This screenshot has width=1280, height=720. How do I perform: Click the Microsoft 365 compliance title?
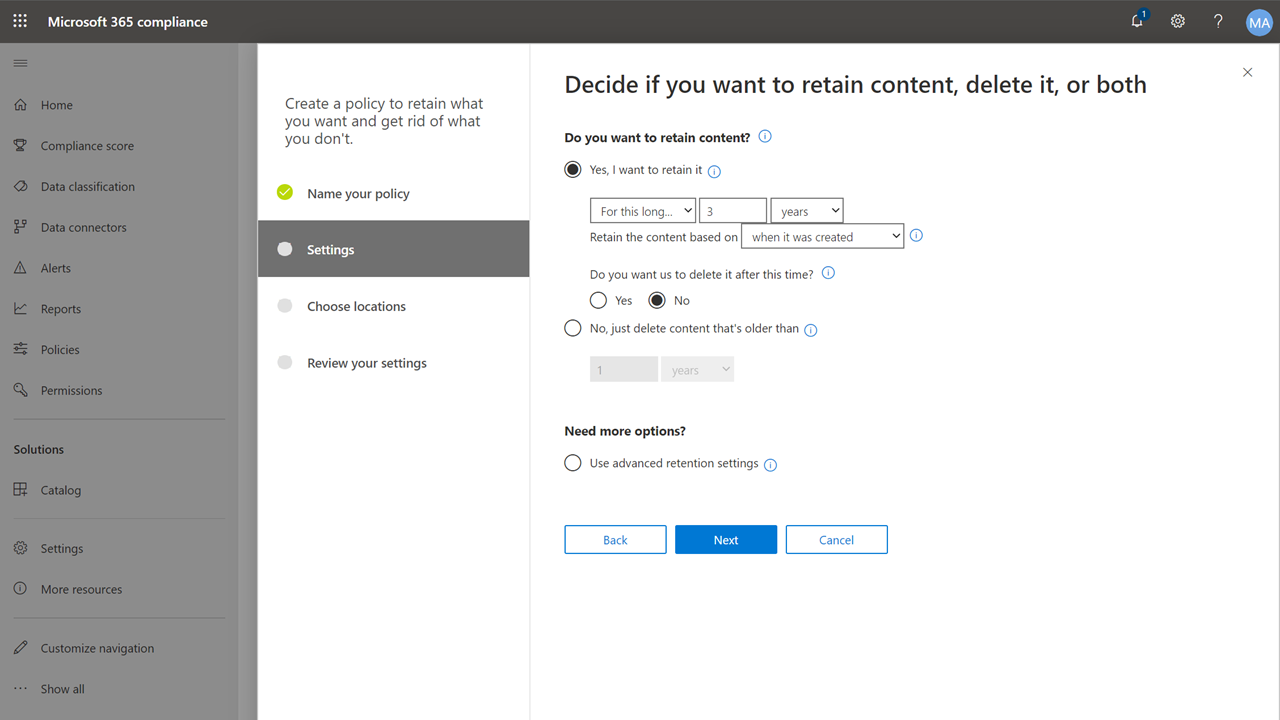coord(128,22)
